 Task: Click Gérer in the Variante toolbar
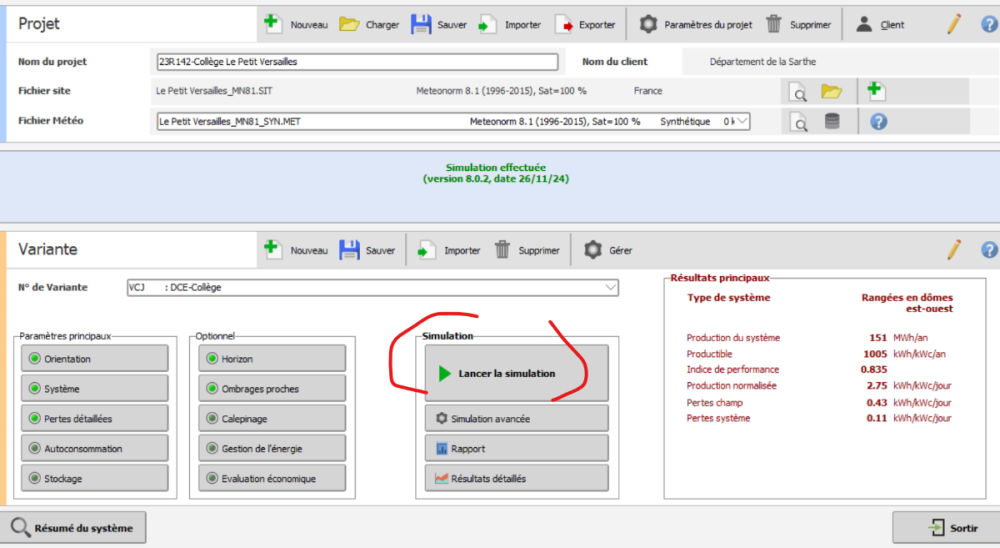(x=609, y=250)
